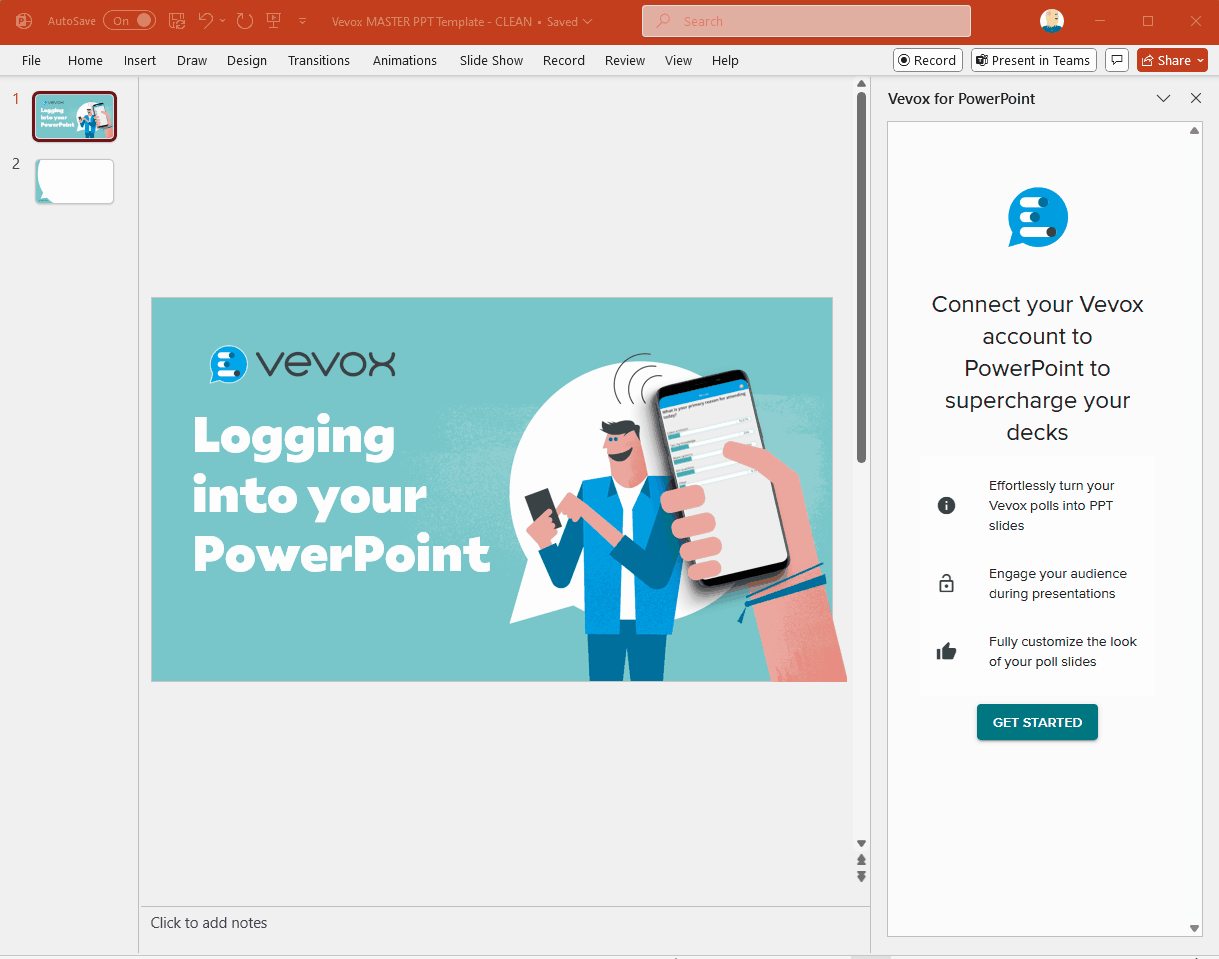The image size is (1219, 959).
Task: Click the slide editor vertical scrollbar thumb
Action: click(861, 278)
